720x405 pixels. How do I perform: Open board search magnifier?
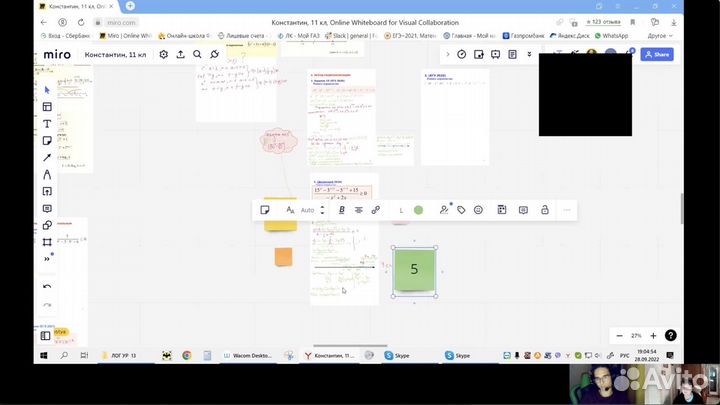(197, 55)
